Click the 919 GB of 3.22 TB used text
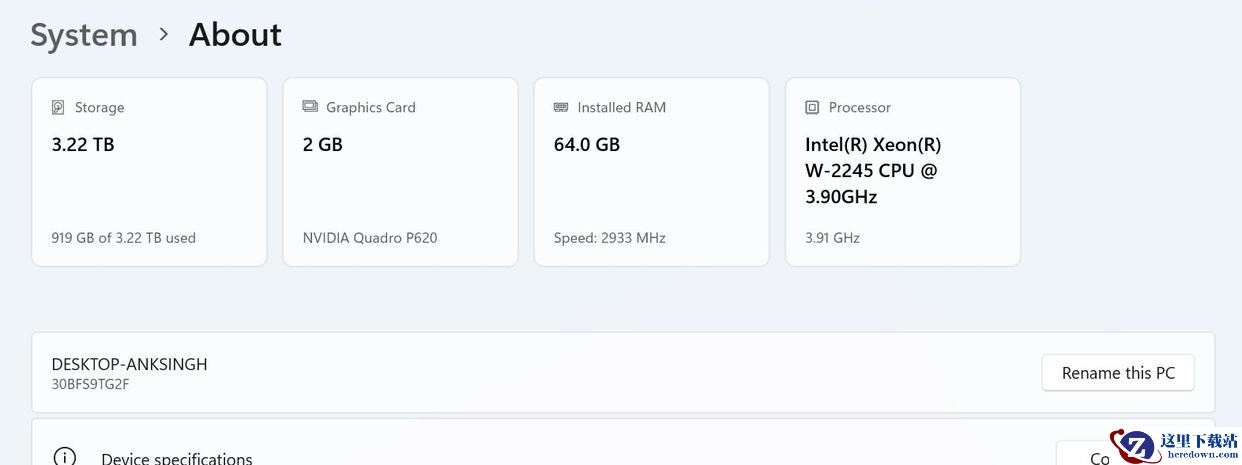Image resolution: width=1242 pixels, height=465 pixels. point(123,238)
